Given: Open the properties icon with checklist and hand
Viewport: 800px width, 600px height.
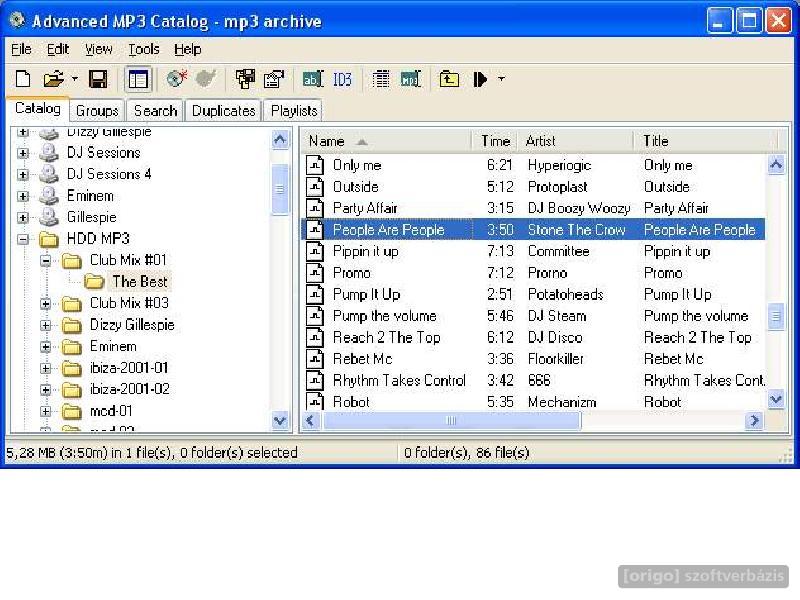Looking at the screenshot, I should pos(274,79).
